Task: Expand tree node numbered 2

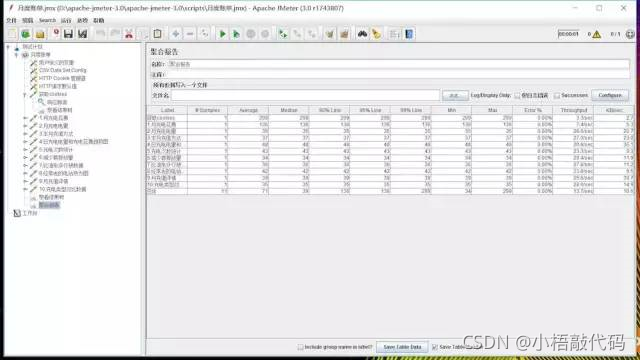Action: [24, 126]
